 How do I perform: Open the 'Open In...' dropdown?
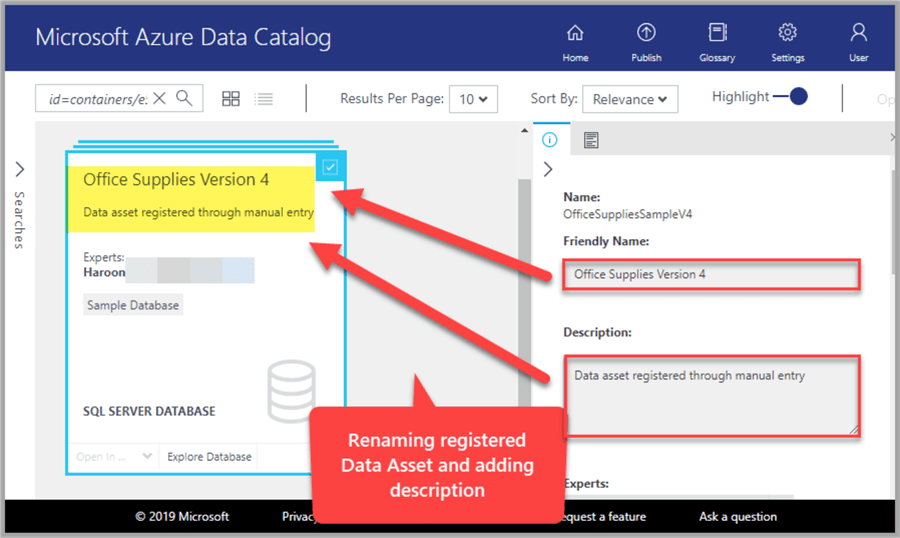click(x=114, y=456)
